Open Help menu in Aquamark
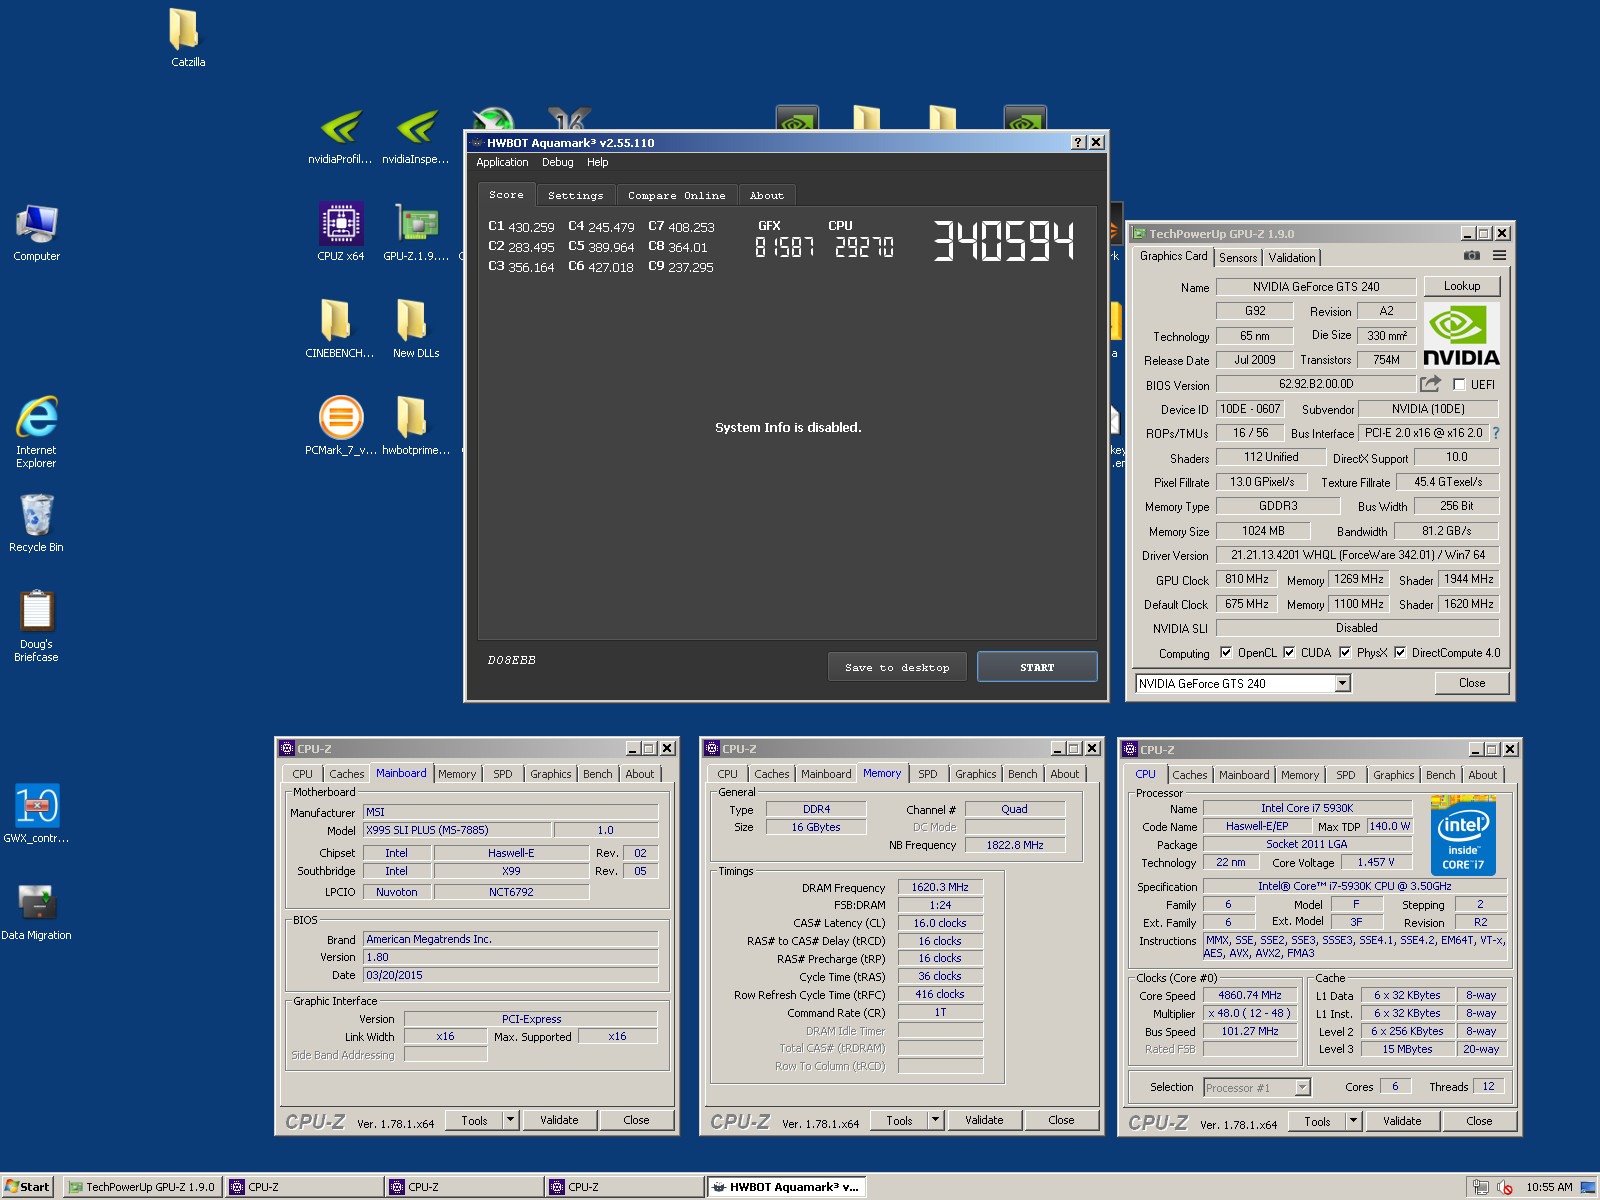The image size is (1600, 1200). (597, 162)
